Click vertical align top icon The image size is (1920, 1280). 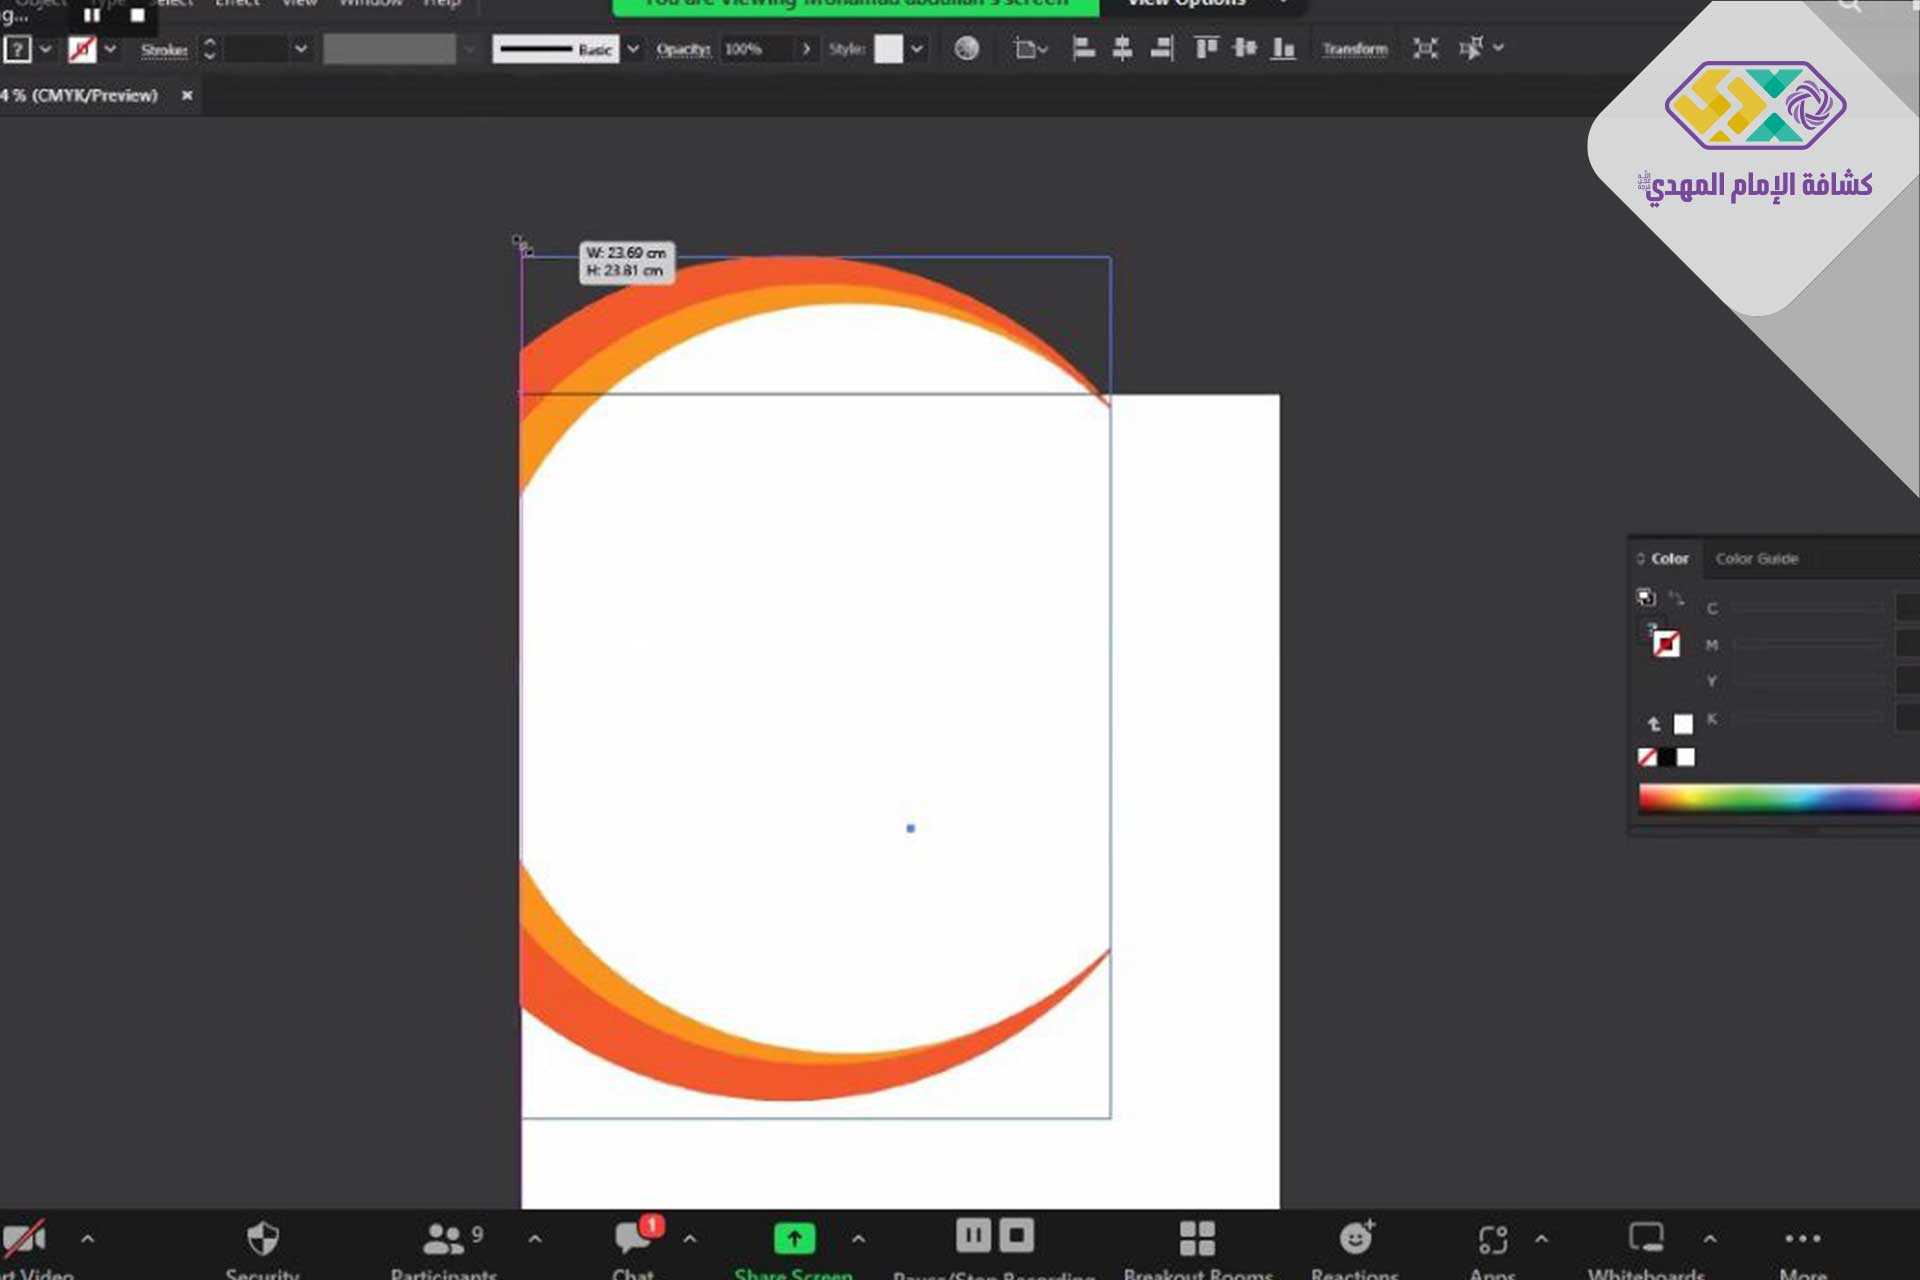click(x=1206, y=48)
